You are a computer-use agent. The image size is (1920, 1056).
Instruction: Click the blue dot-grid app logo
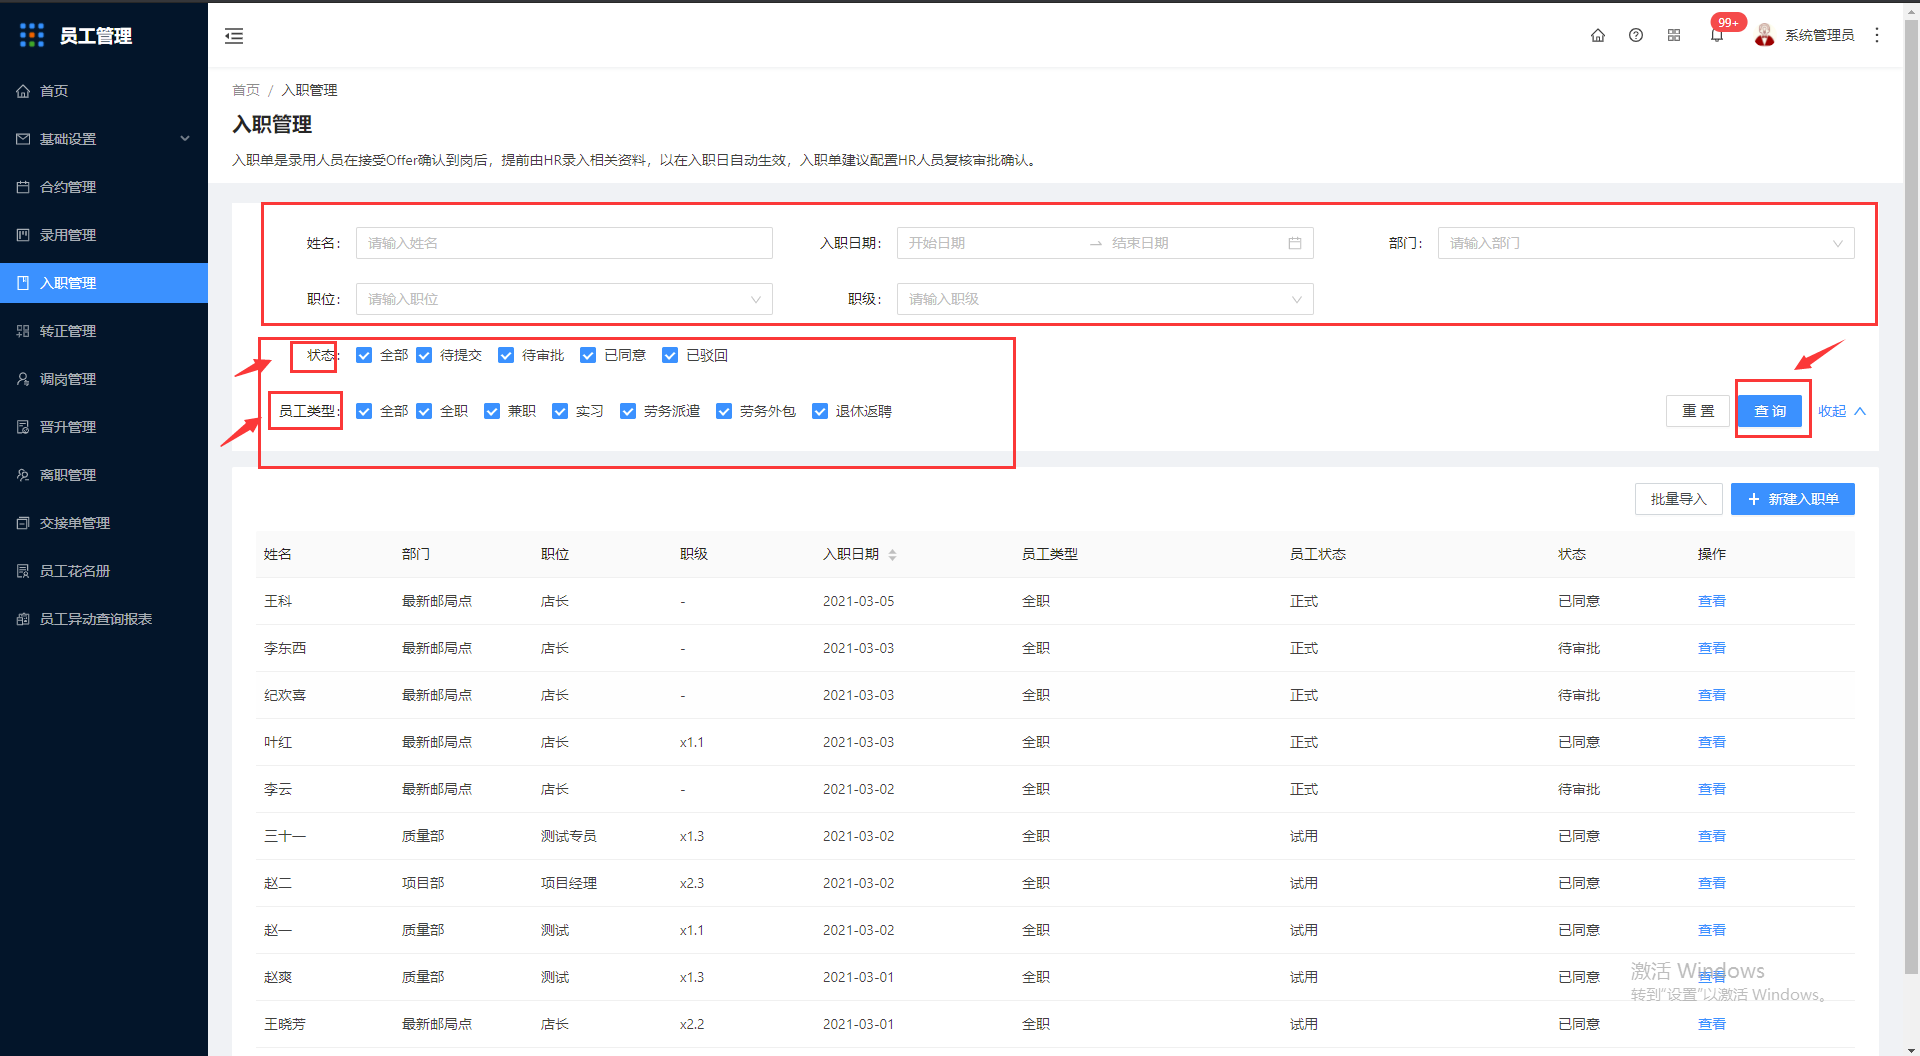32,35
